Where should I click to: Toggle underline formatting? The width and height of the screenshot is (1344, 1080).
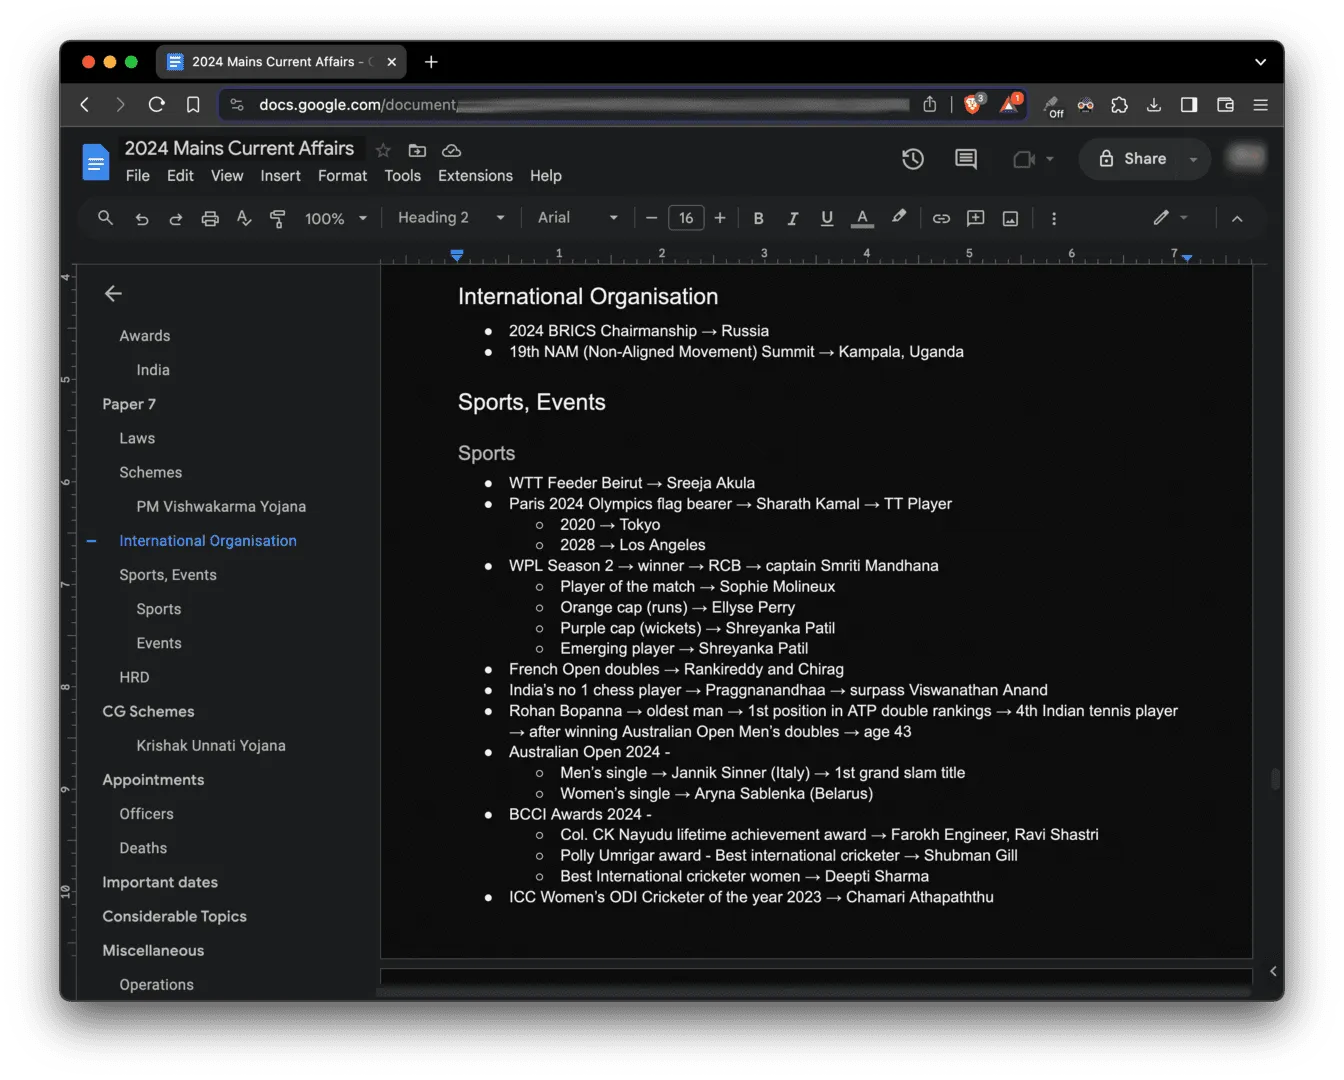point(827,218)
